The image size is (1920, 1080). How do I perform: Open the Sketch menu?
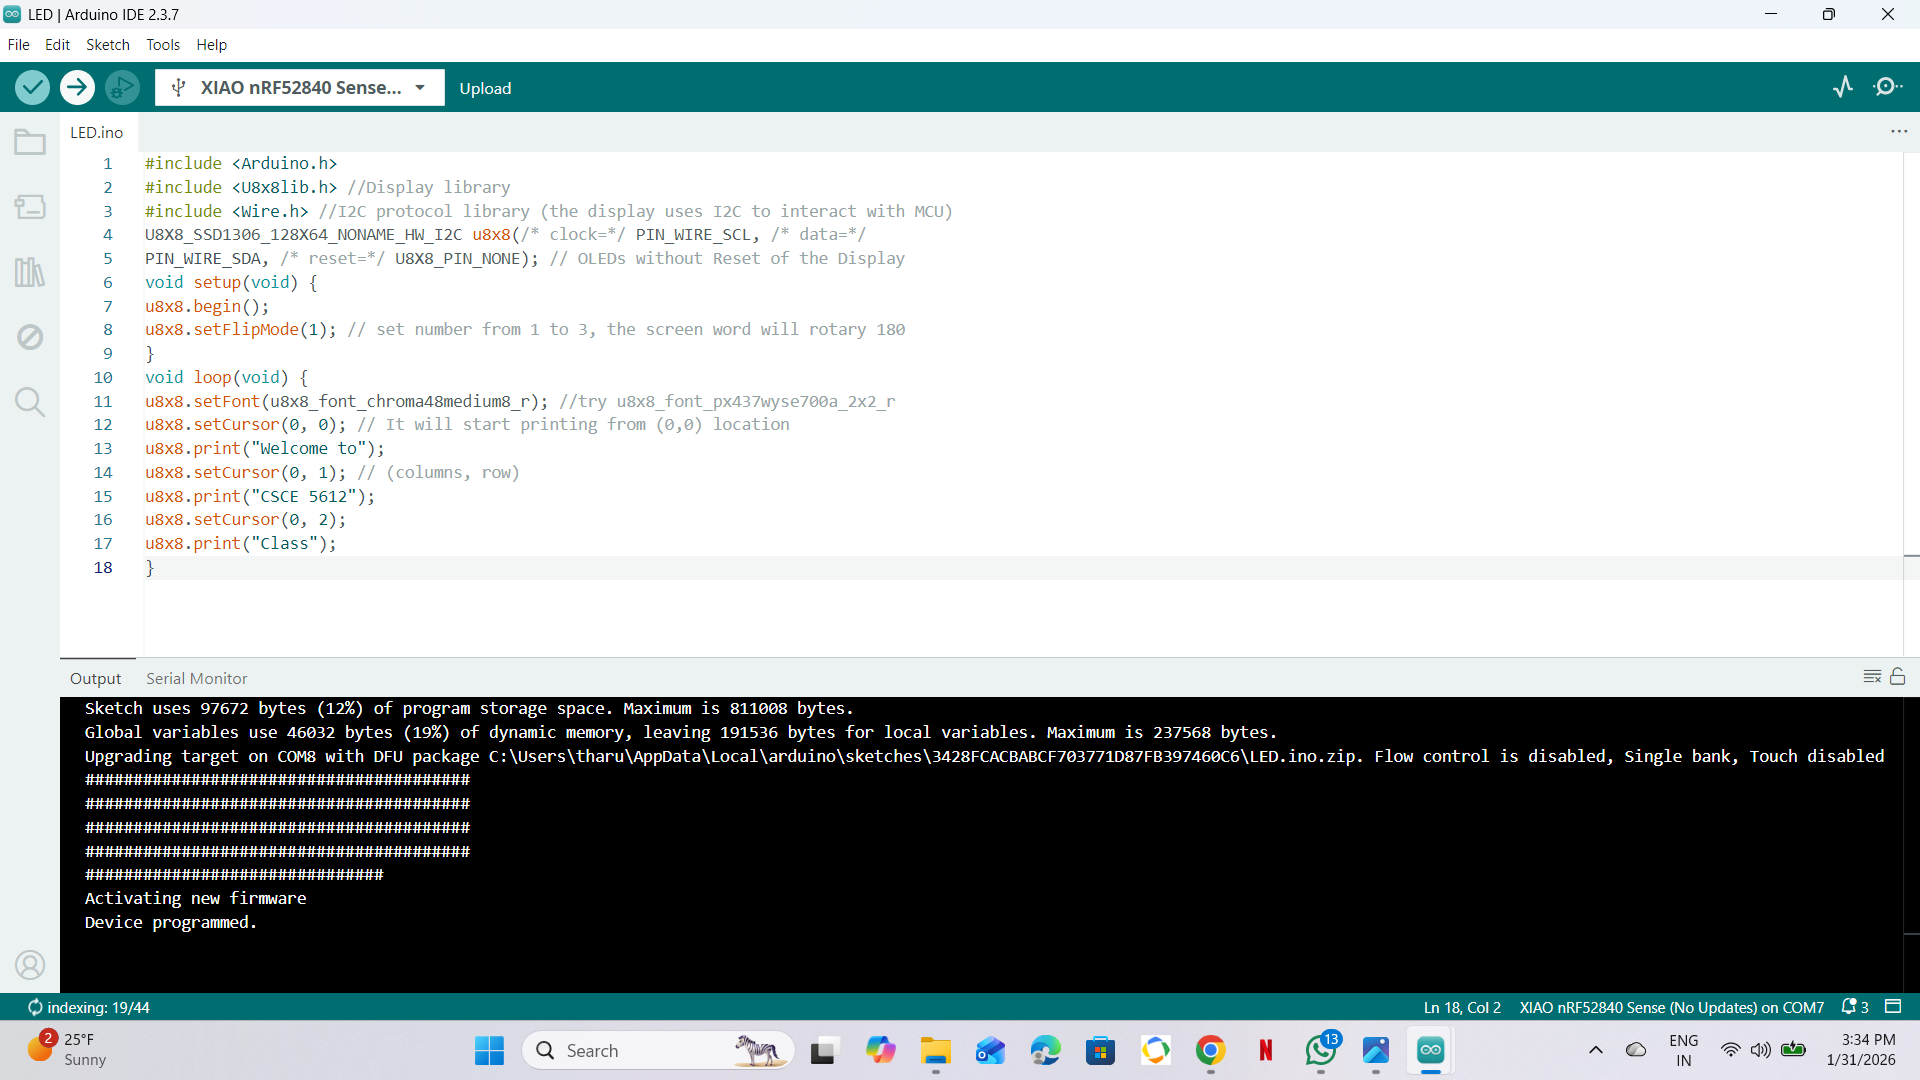[108, 45]
